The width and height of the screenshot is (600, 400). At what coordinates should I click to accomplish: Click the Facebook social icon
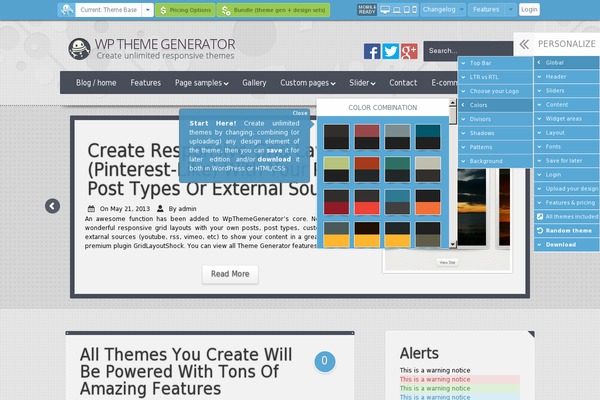[x=372, y=51]
